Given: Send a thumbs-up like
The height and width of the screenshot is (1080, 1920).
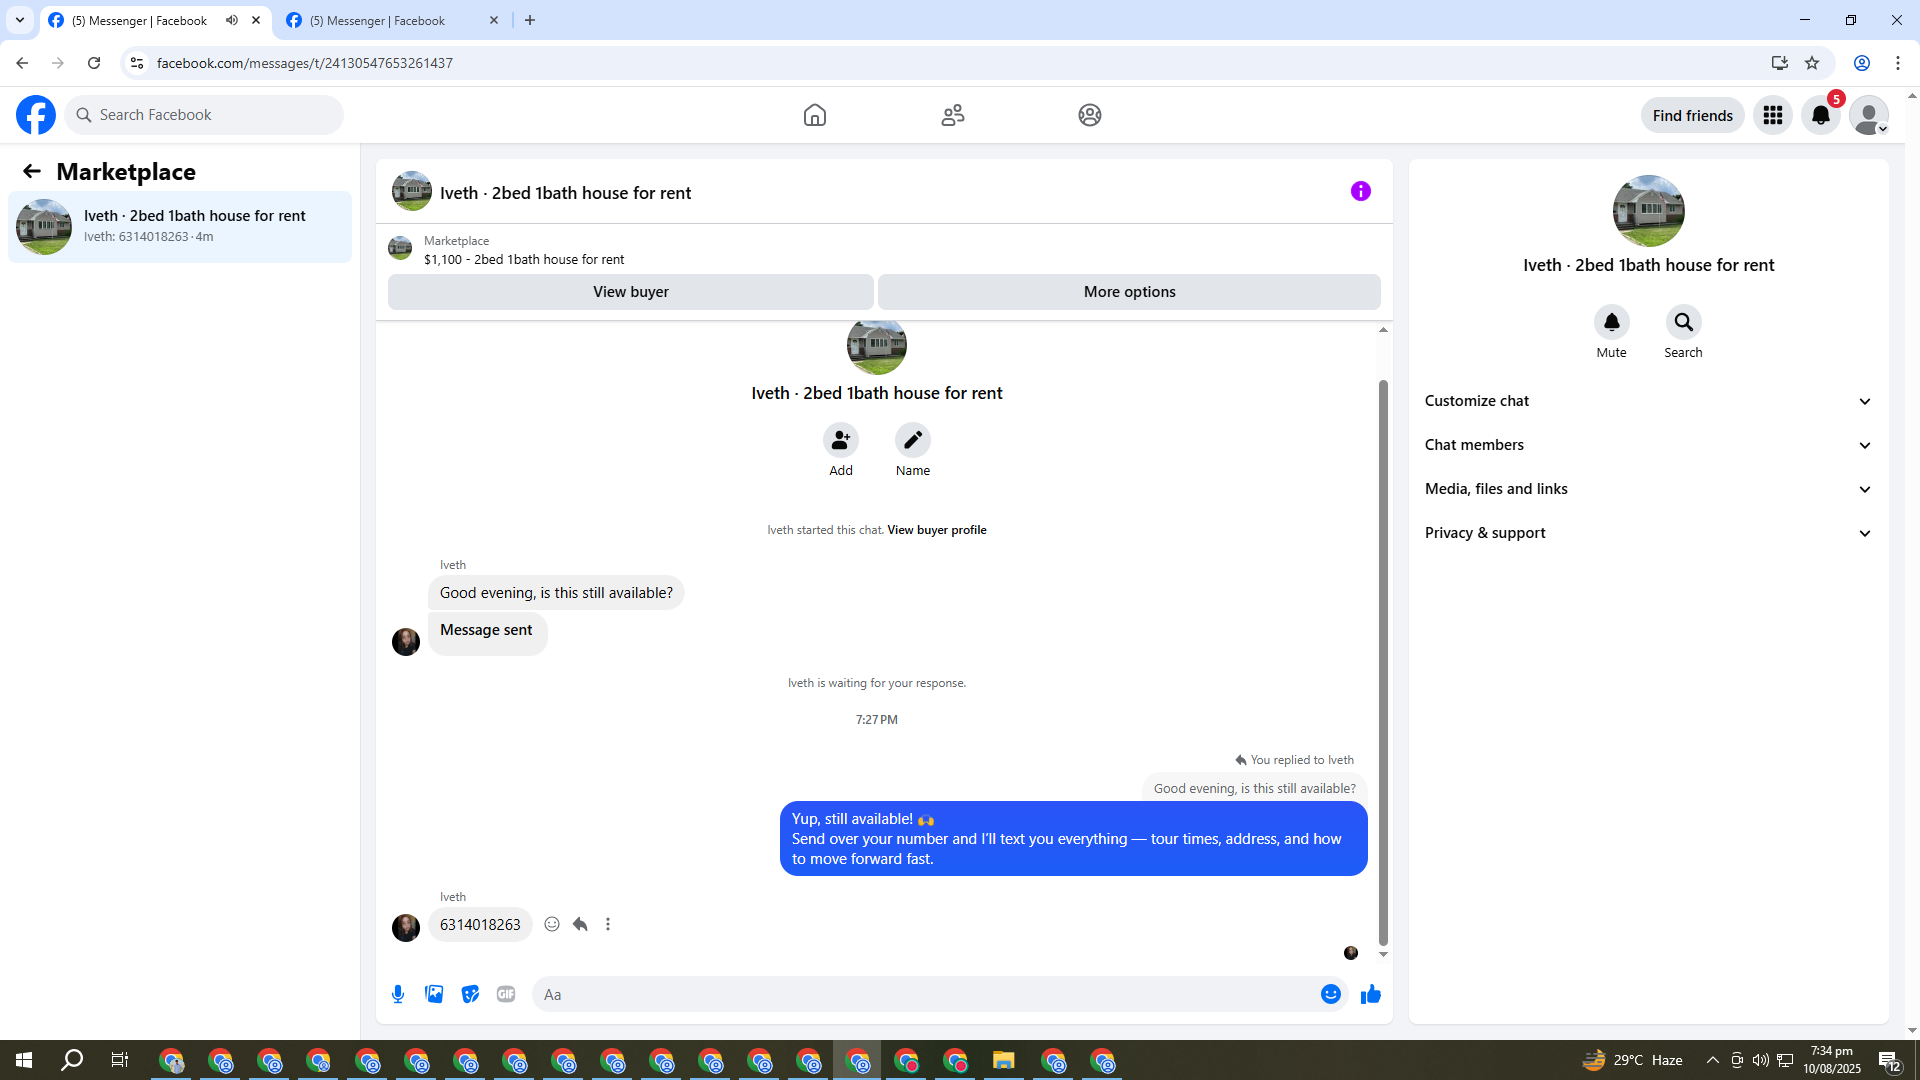Looking at the screenshot, I should (1370, 994).
